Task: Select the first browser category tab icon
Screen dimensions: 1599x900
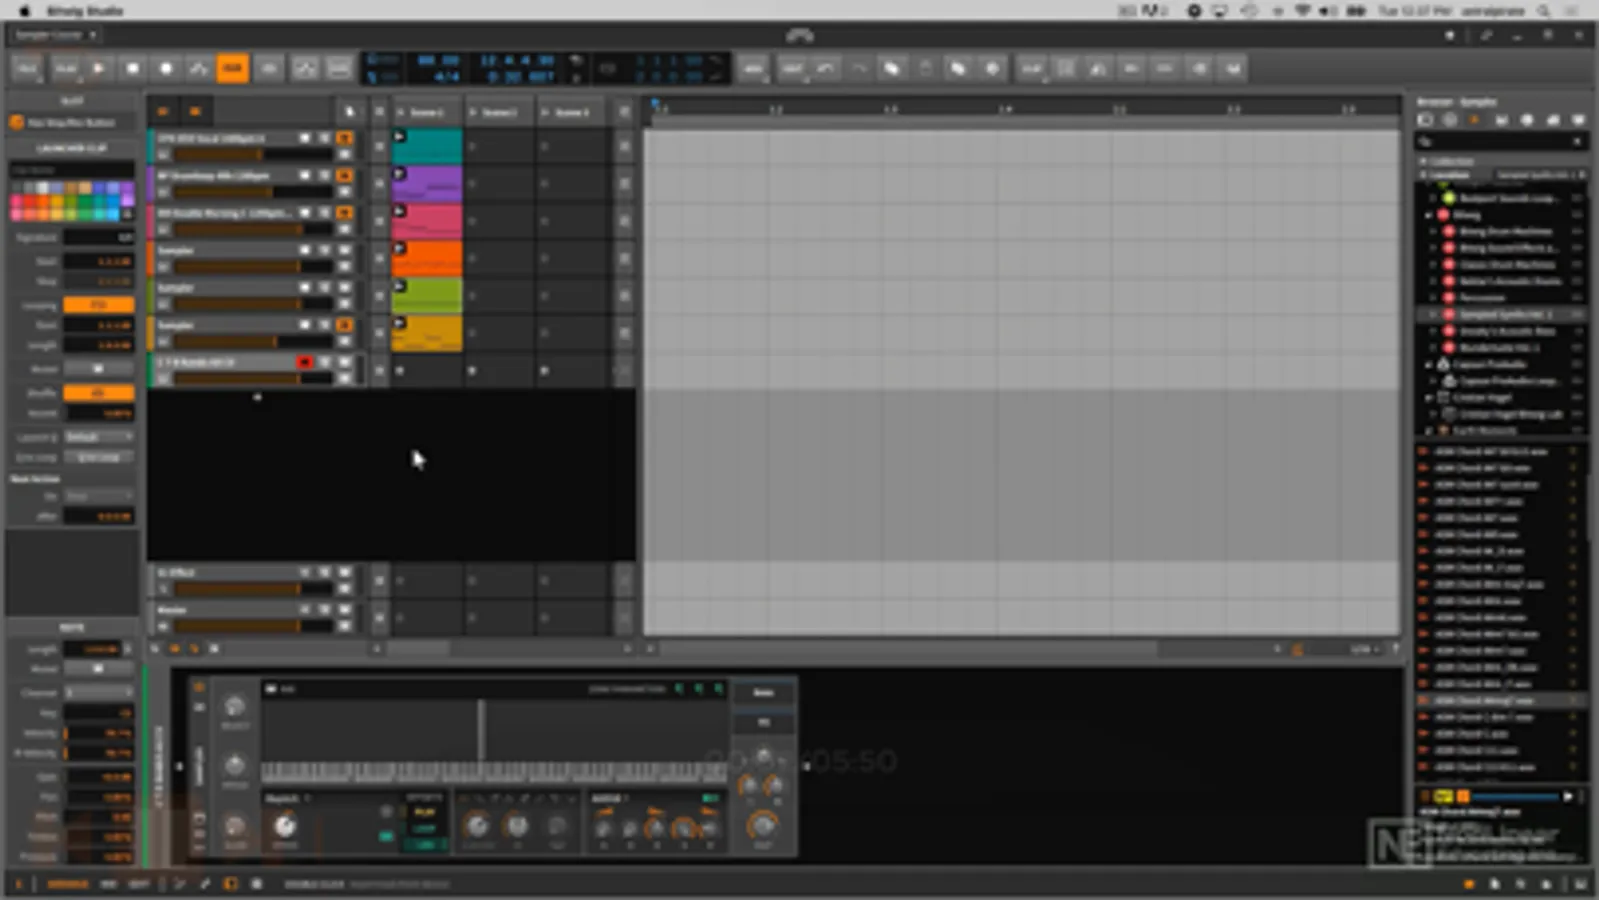Action: tap(1425, 120)
